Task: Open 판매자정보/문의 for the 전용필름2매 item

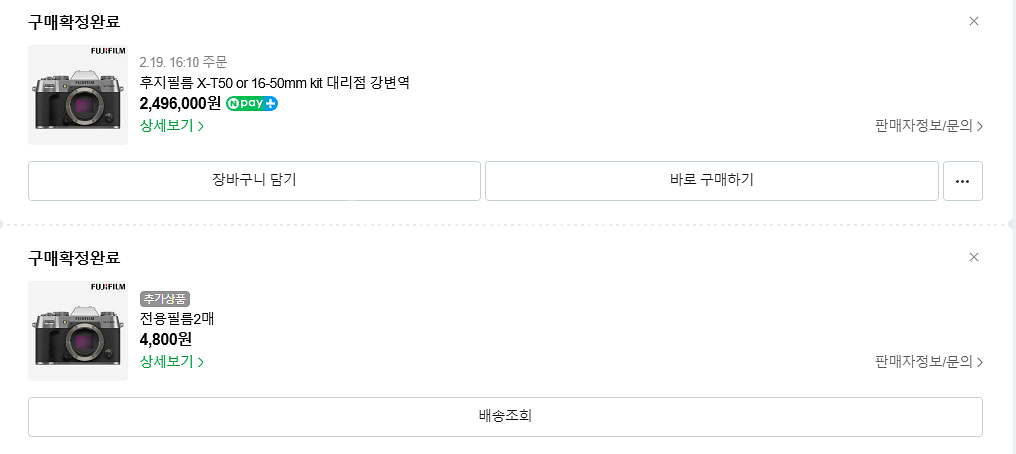Action: pyautogui.click(x=929, y=362)
